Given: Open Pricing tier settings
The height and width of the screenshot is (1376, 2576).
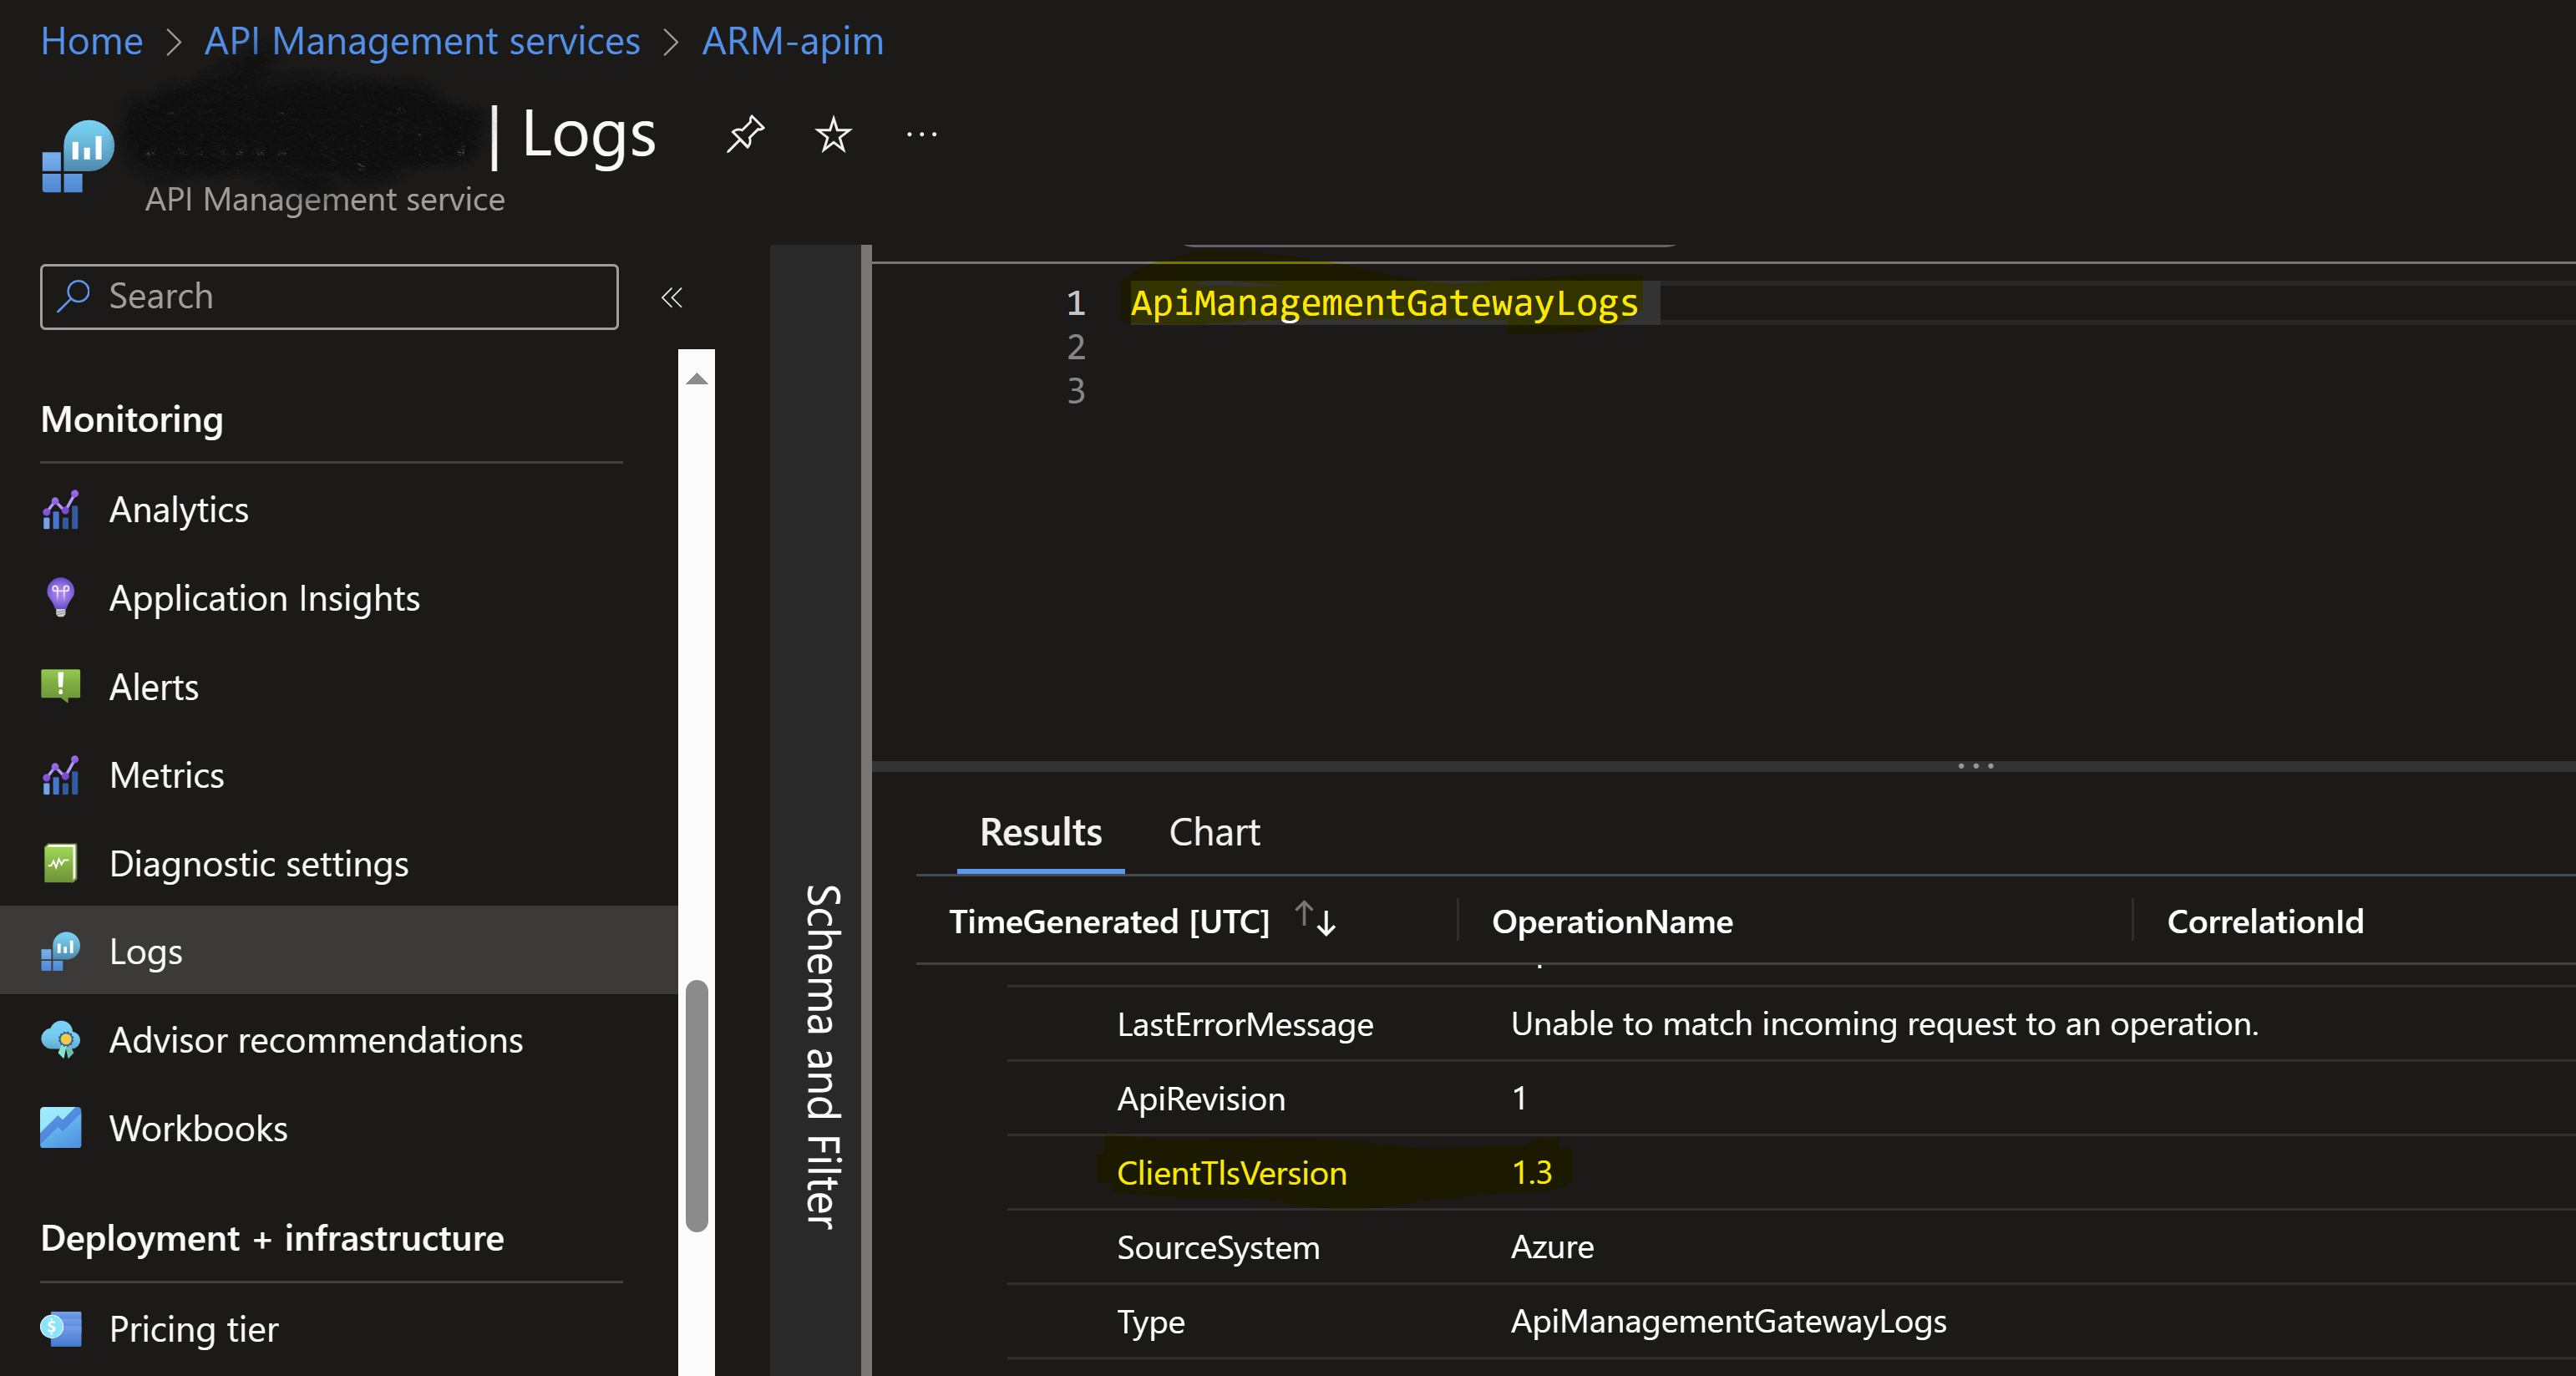Looking at the screenshot, I should pyautogui.click(x=193, y=1329).
